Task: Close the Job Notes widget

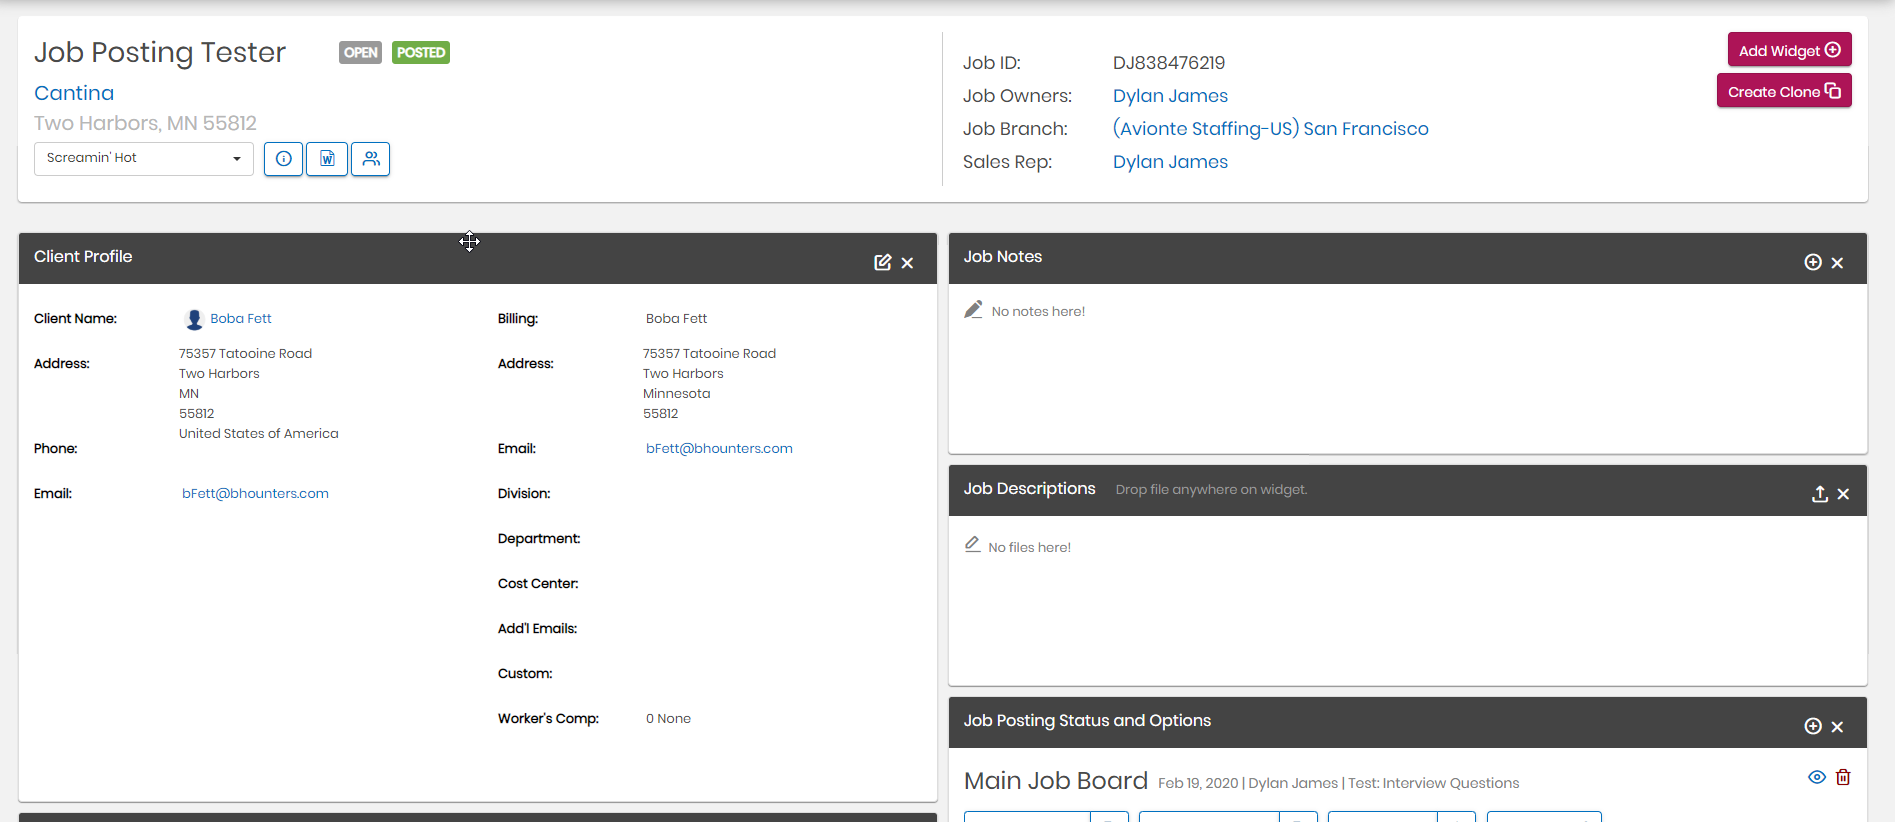Action: pos(1837,263)
